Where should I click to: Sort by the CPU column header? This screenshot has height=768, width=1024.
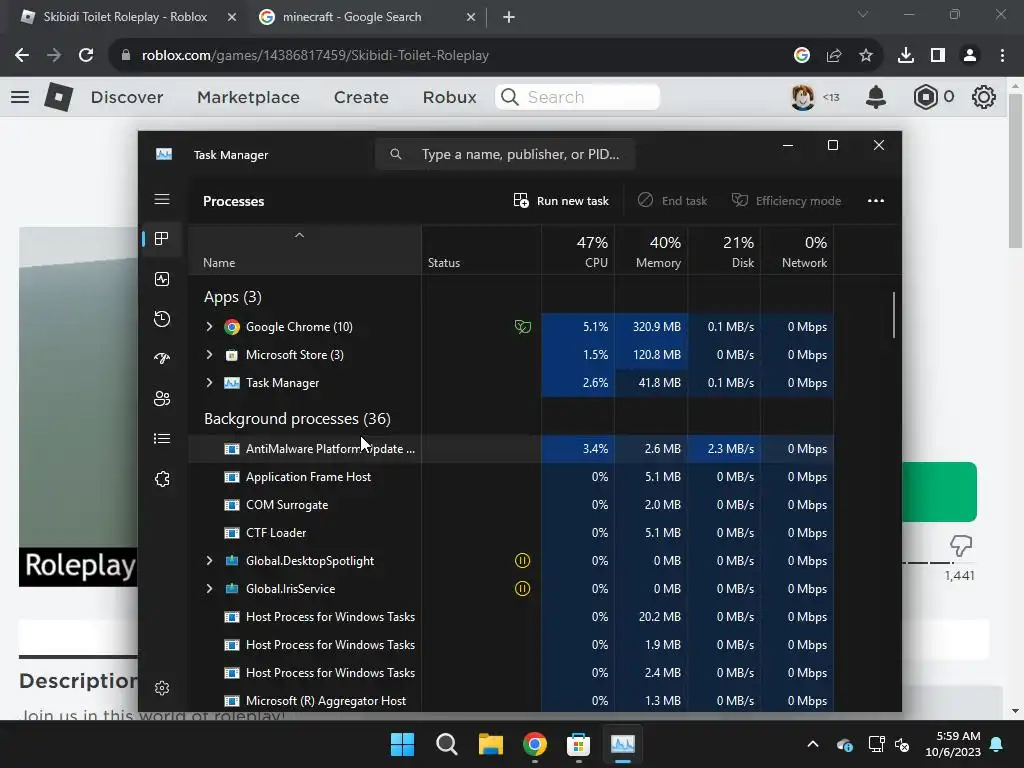click(x=578, y=251)
